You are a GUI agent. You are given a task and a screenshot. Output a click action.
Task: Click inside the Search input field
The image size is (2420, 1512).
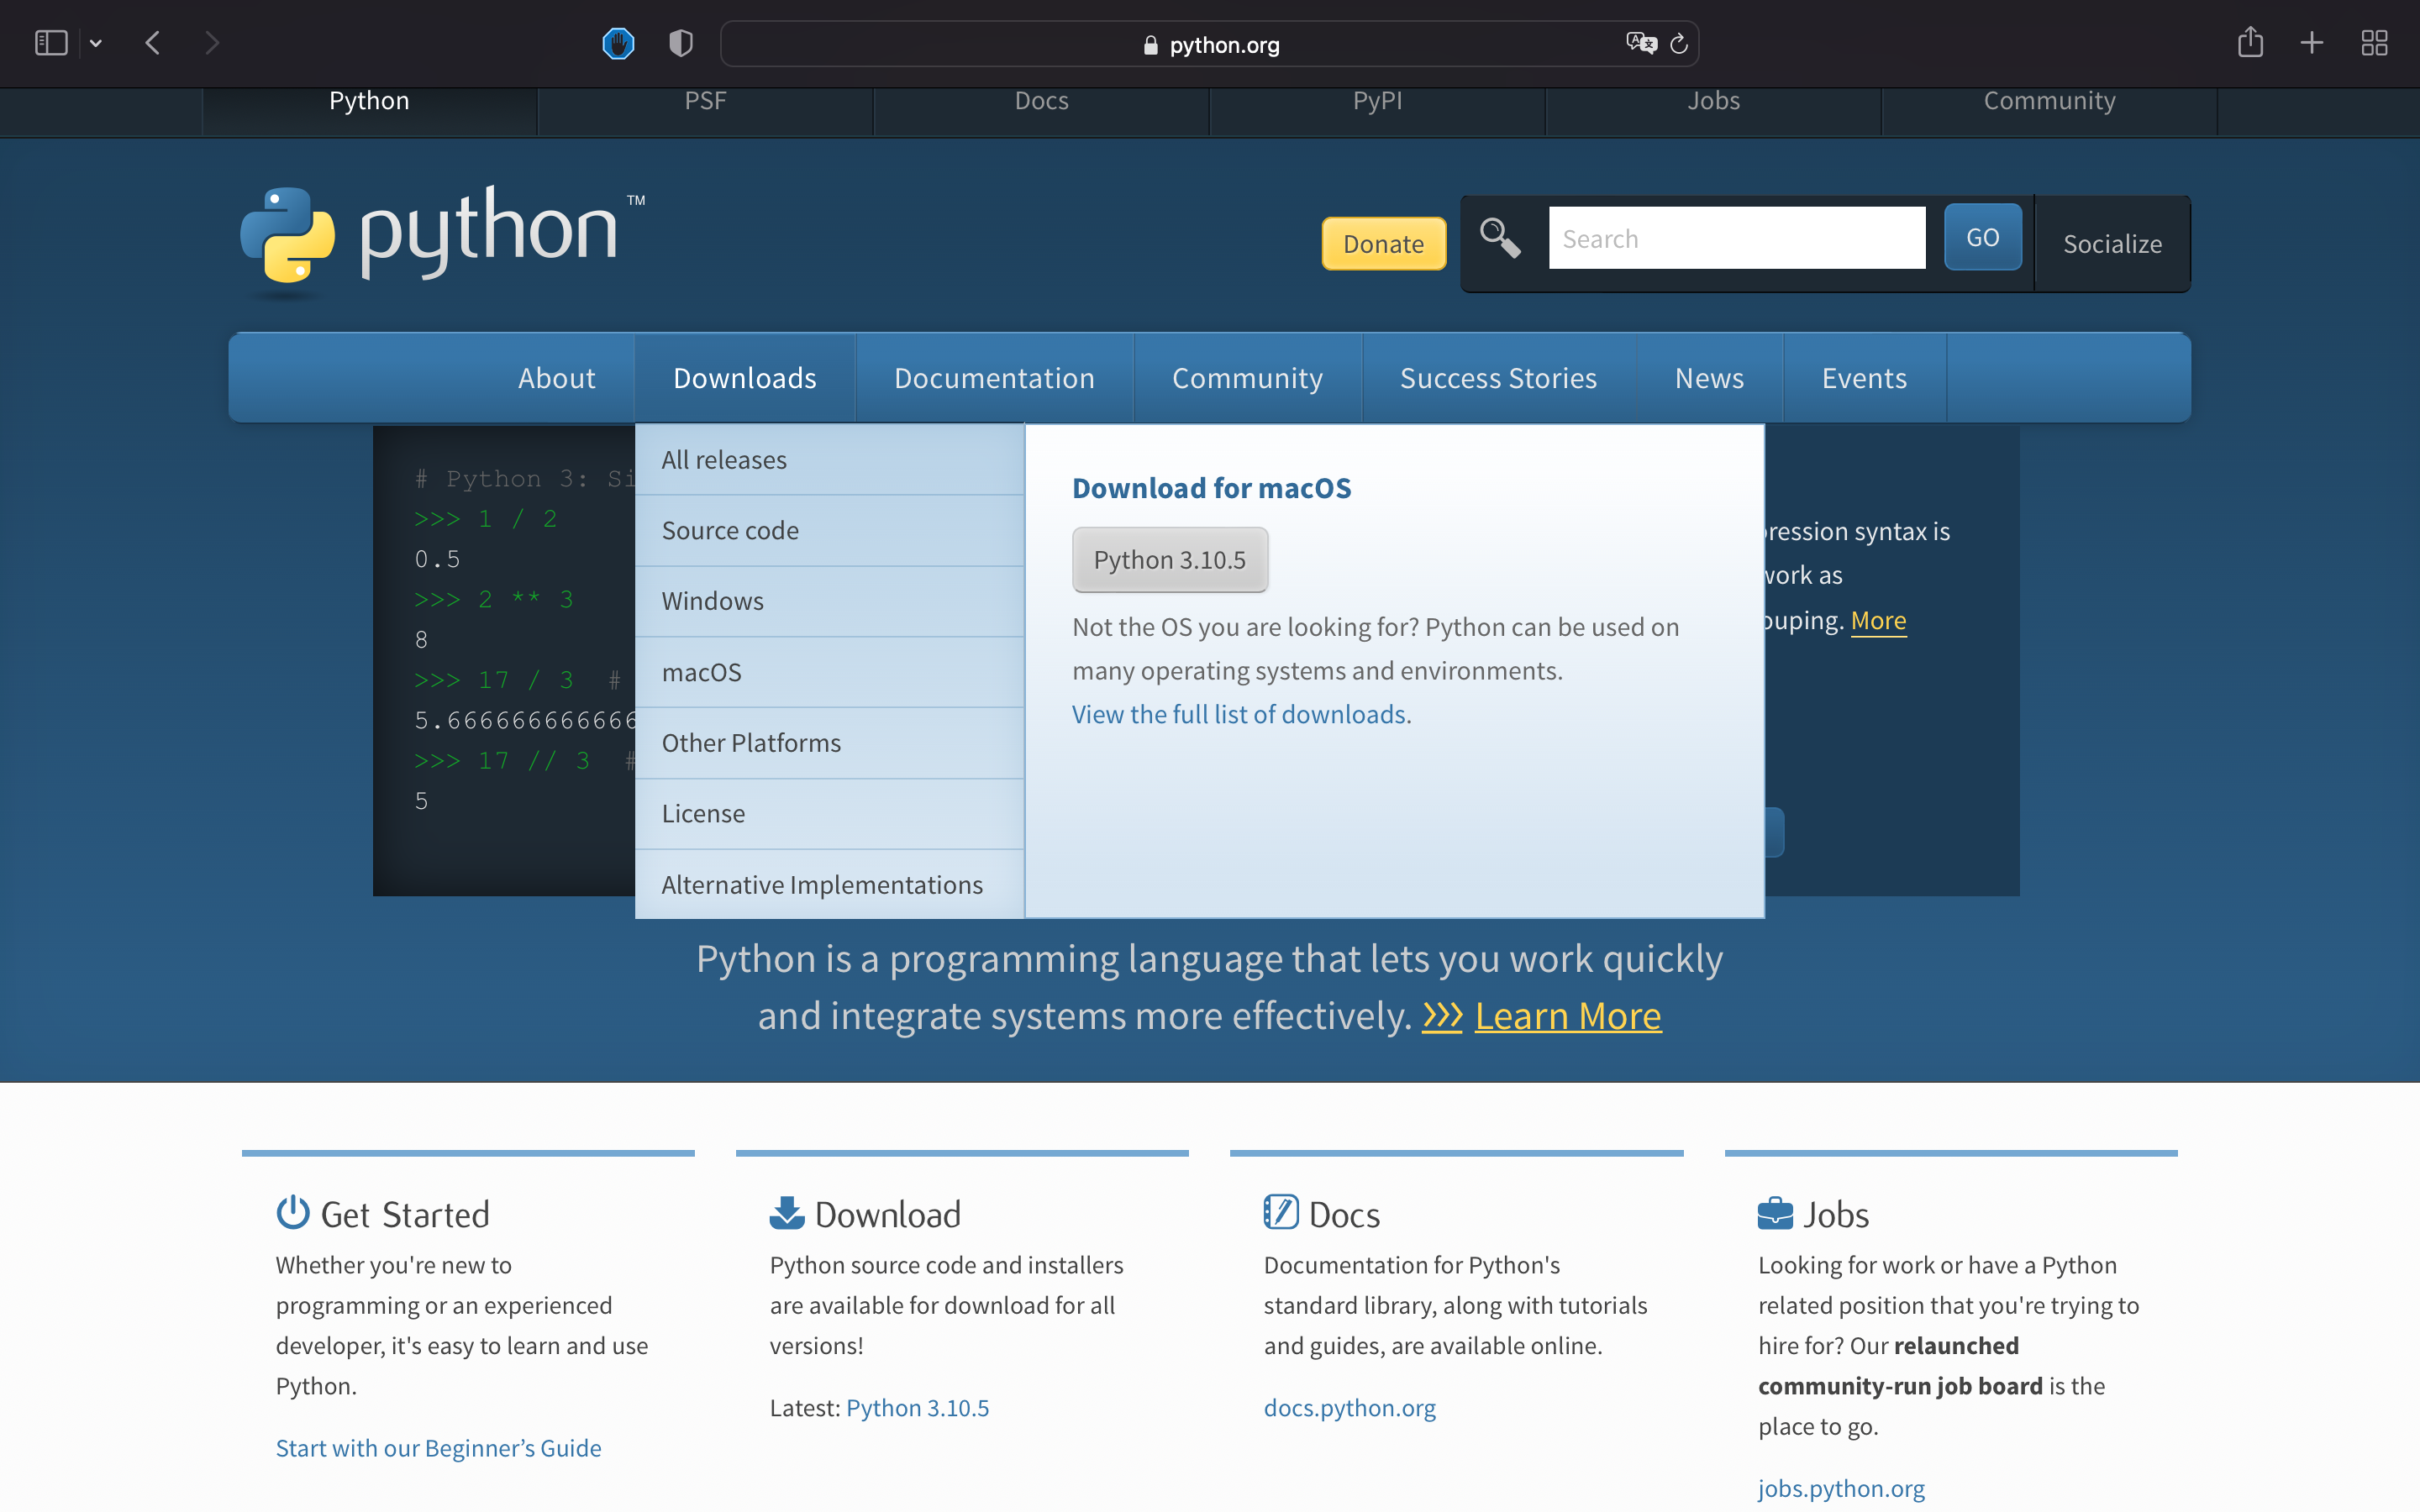(1737, 238)
